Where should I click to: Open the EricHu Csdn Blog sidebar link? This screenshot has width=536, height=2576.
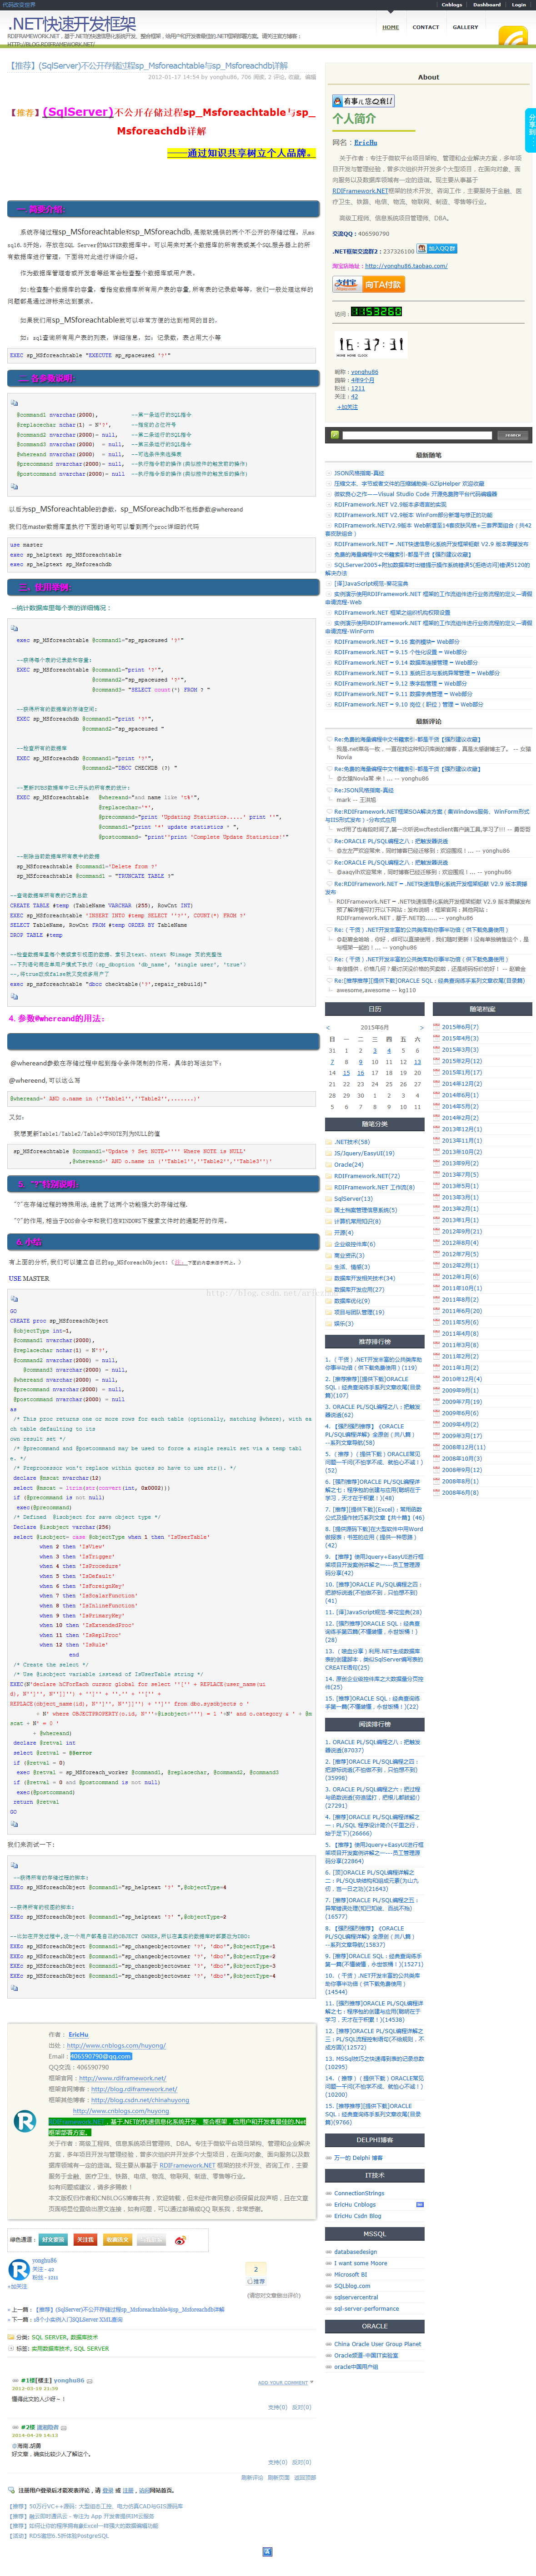[357, 2216]
